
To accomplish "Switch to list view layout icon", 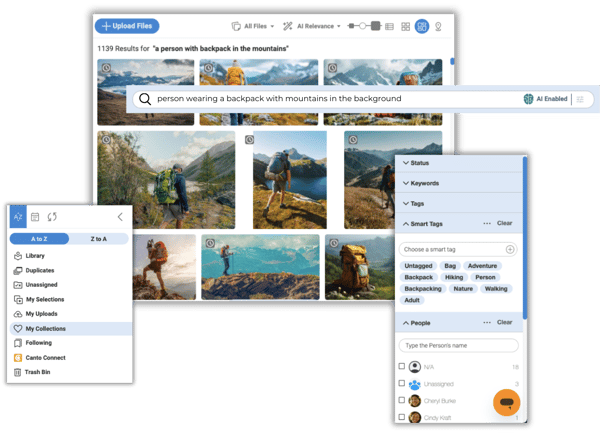I will [387, 26].
